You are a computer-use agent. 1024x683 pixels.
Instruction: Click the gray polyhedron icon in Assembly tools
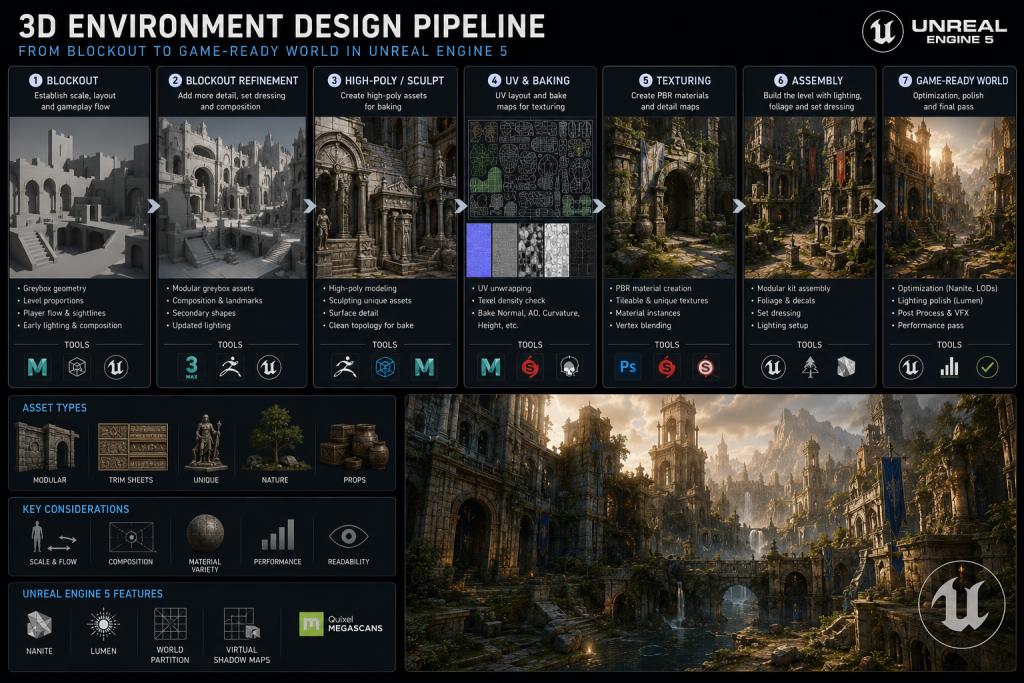[x=846, y=367]
